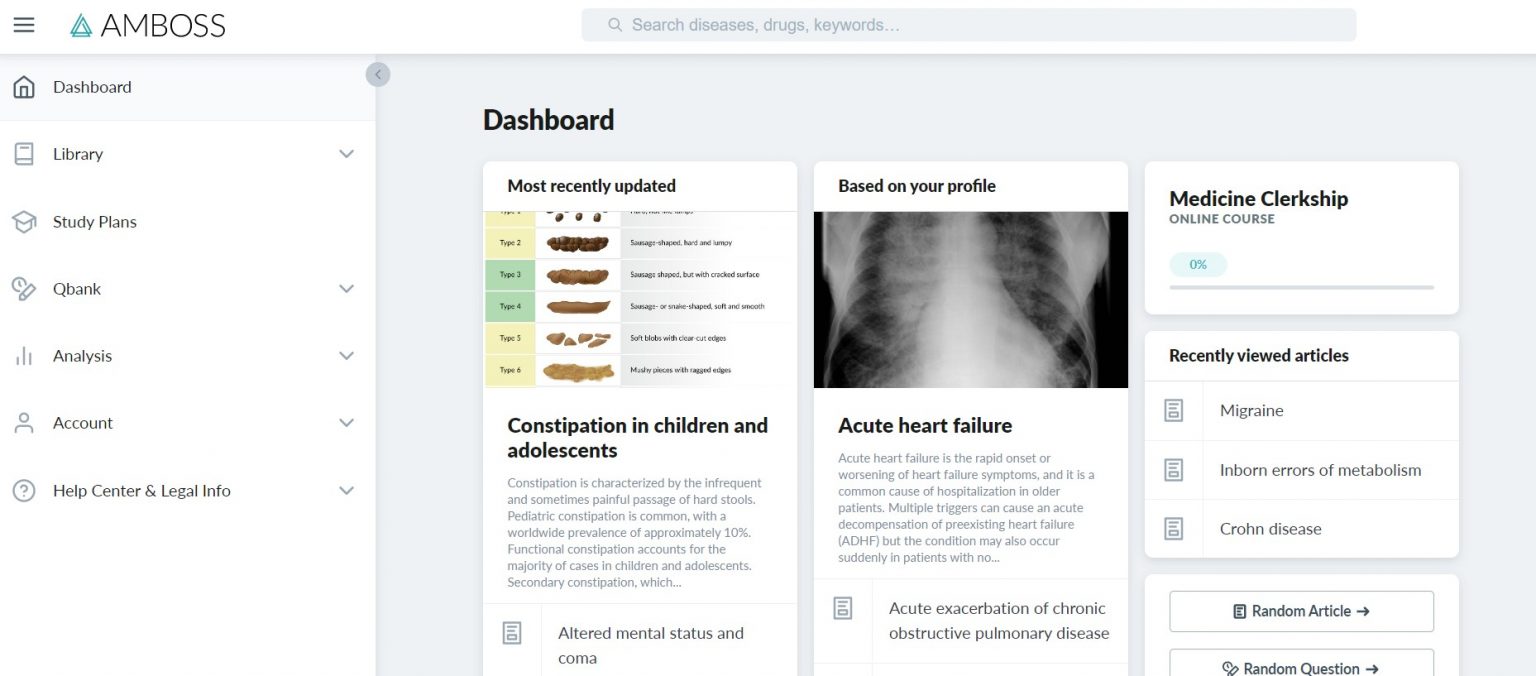
Task: Click the Study Plans graduation icon
Action: 22,221
